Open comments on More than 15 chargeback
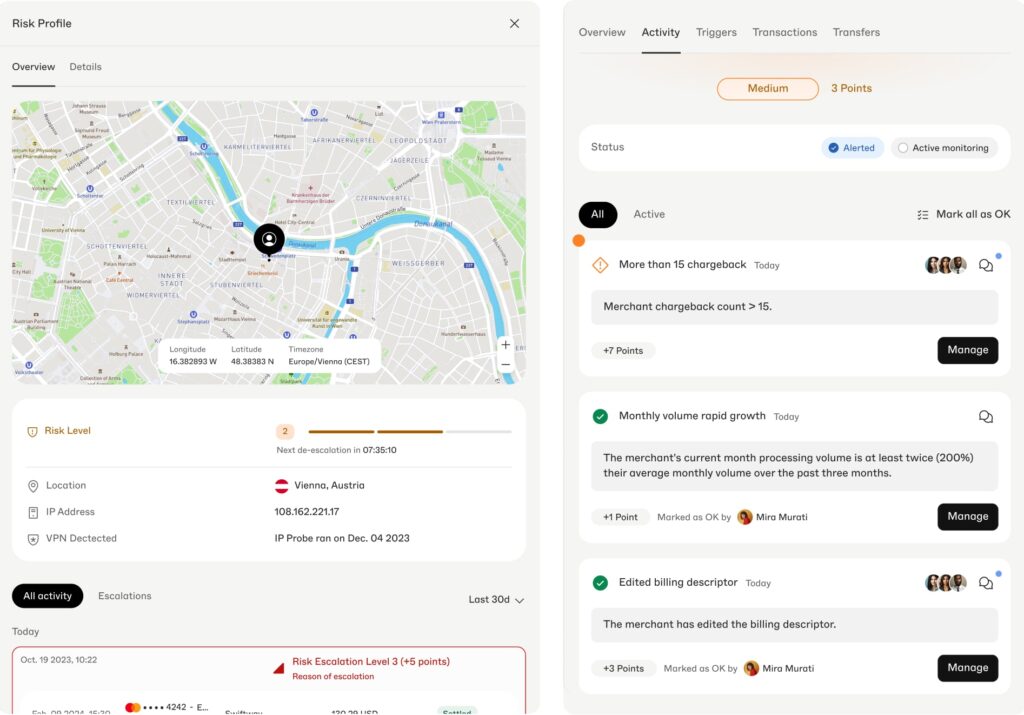Image resolution: width=1024 pixels, height=715 pixels. 985,265
